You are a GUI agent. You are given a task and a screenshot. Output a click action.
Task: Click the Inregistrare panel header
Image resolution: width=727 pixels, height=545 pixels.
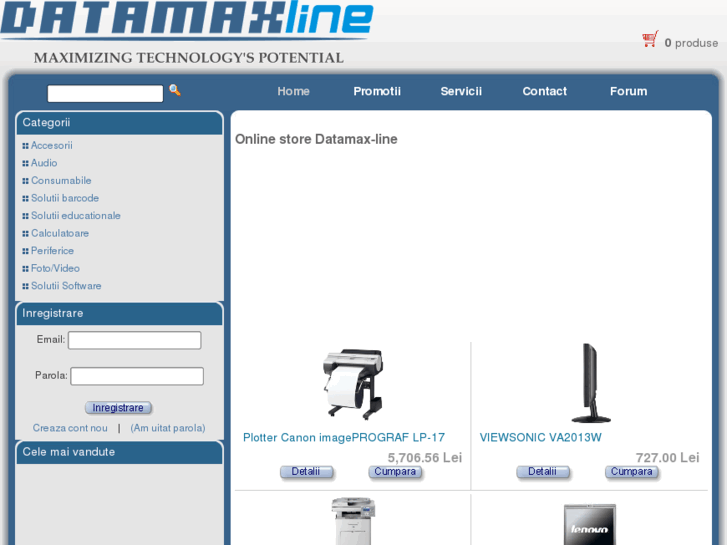click(x=120, y=314)
